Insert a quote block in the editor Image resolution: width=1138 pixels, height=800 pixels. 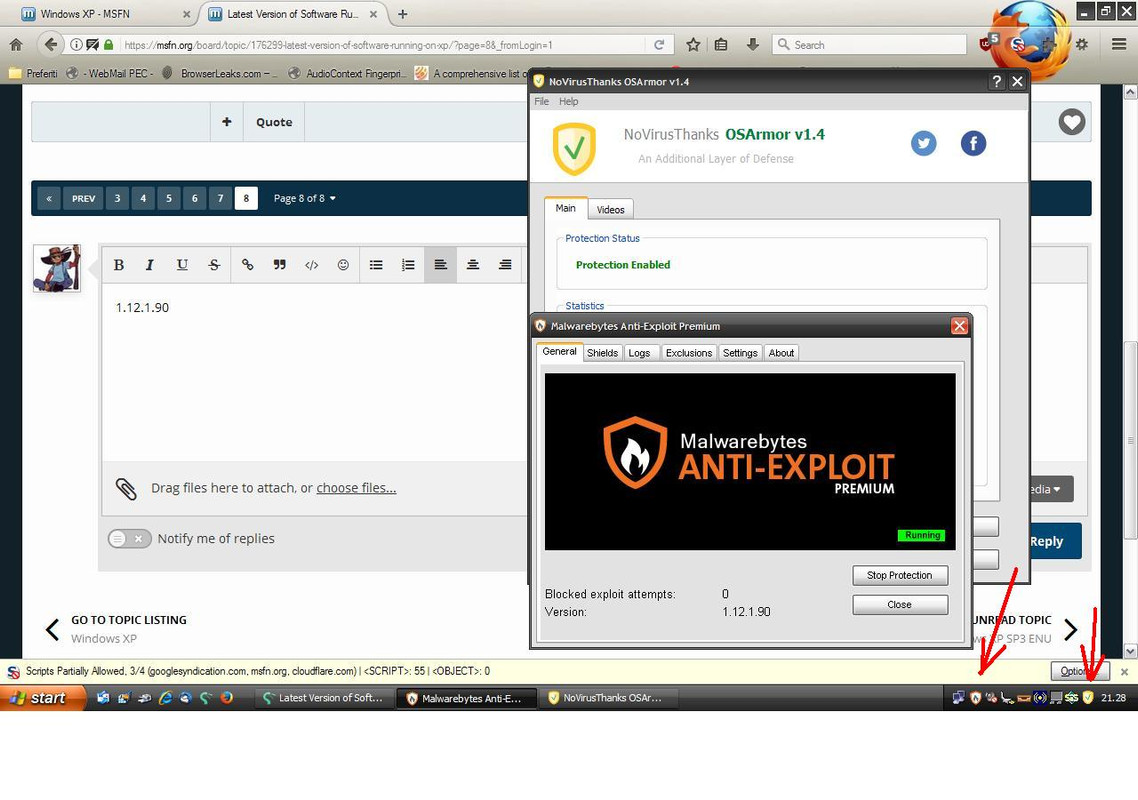click(279, 265)
